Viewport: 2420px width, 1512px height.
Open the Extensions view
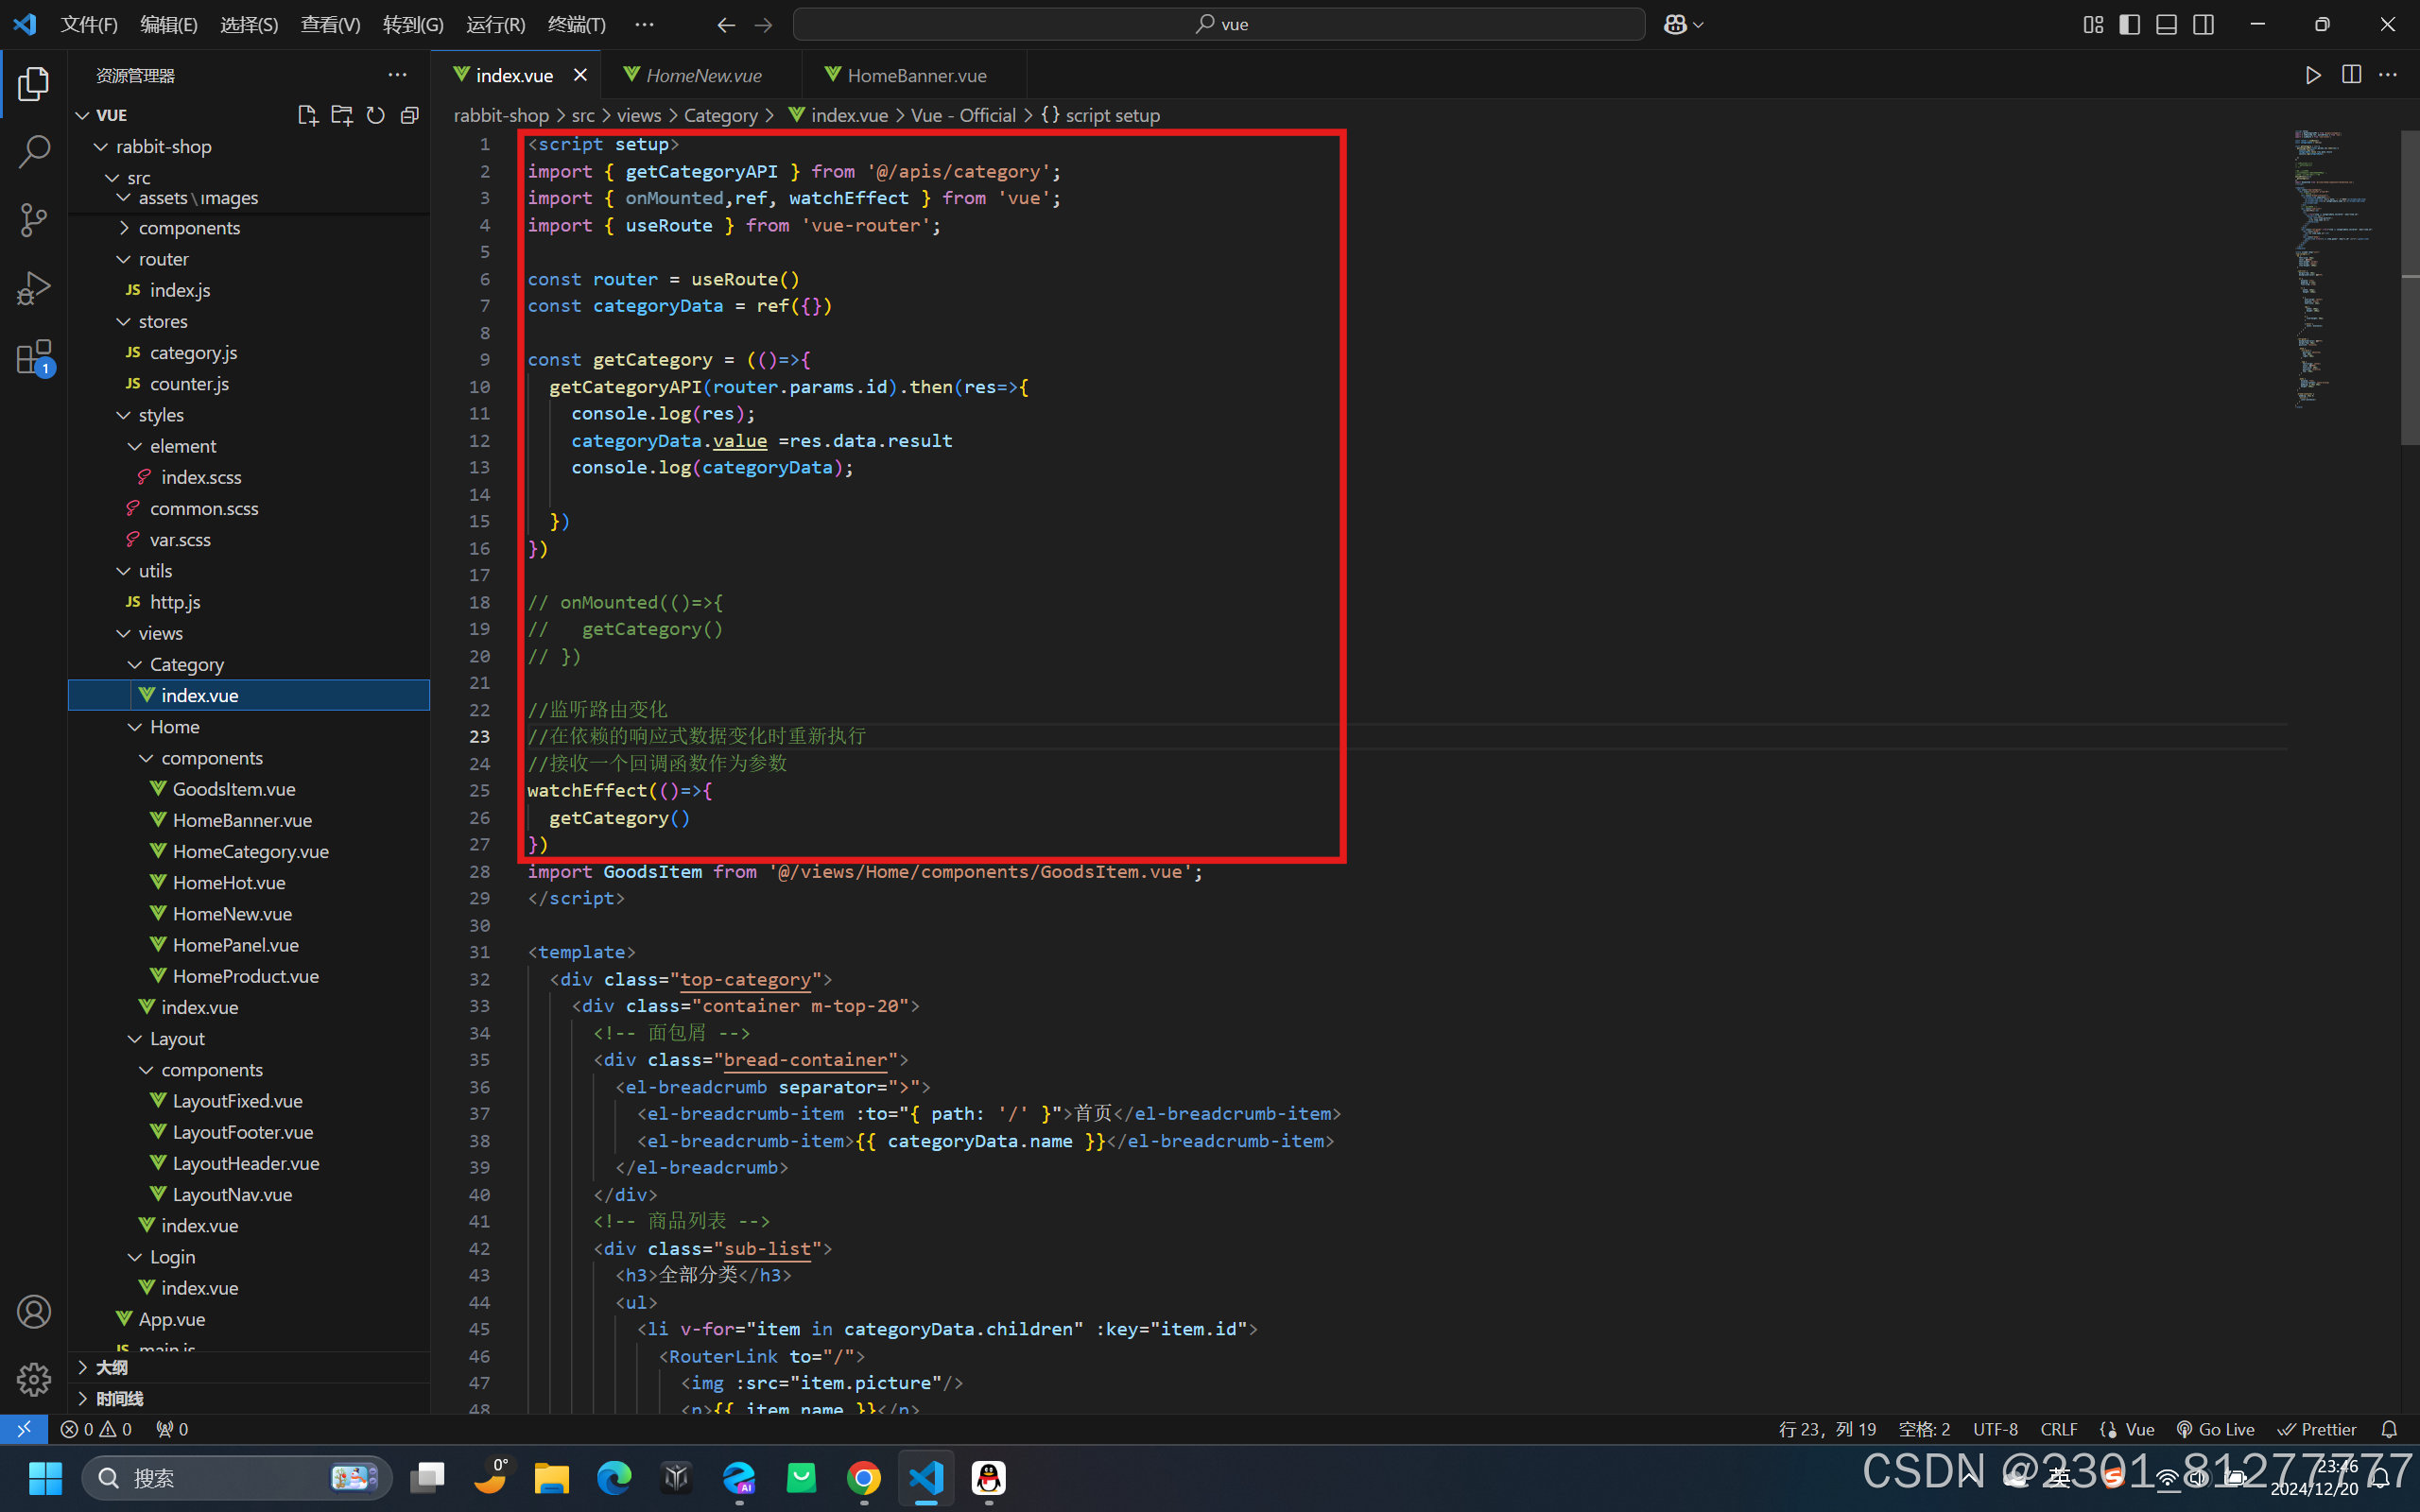pos(34,357)
